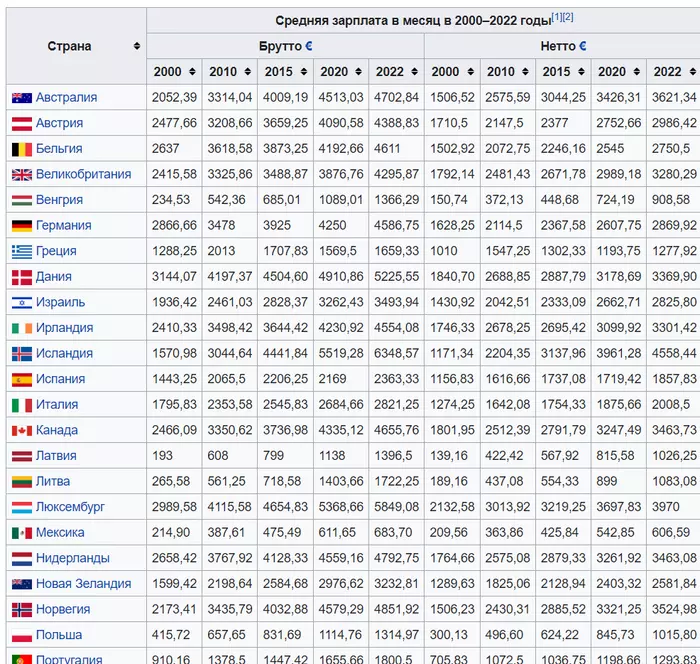Open the Венгрия country link
700x664 pixels.
coord(59,200)
